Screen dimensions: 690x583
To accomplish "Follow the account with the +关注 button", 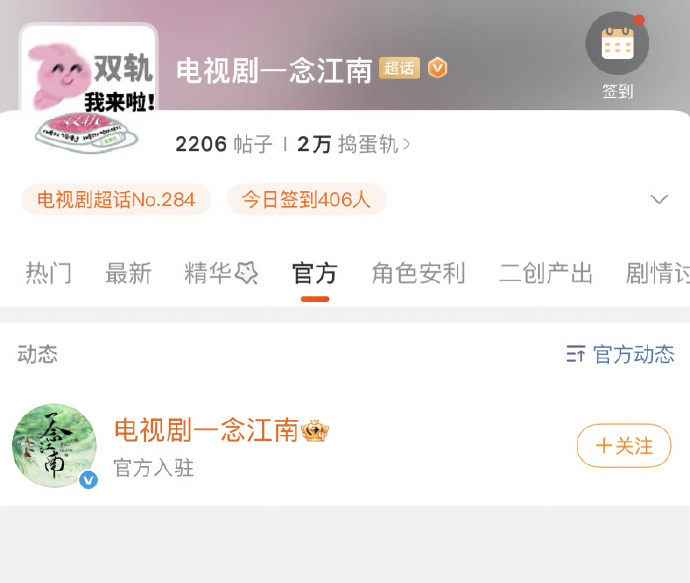I will point(624,445).
